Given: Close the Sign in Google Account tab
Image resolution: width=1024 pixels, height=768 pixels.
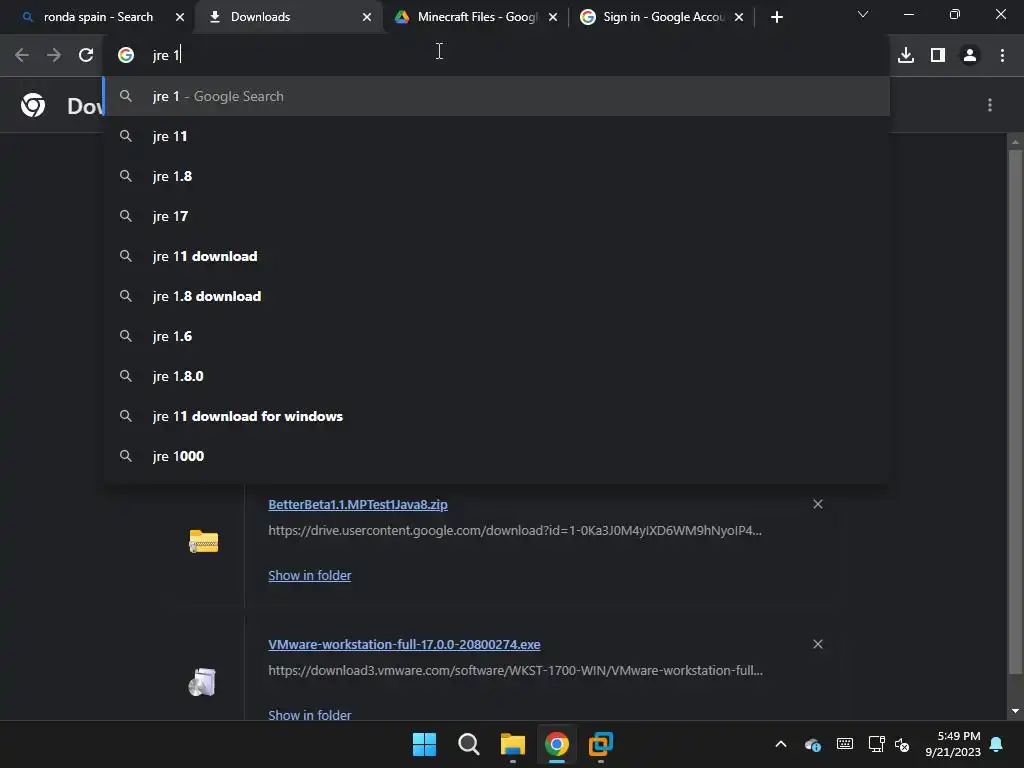Looking at the screenshot, I should 739,18.
